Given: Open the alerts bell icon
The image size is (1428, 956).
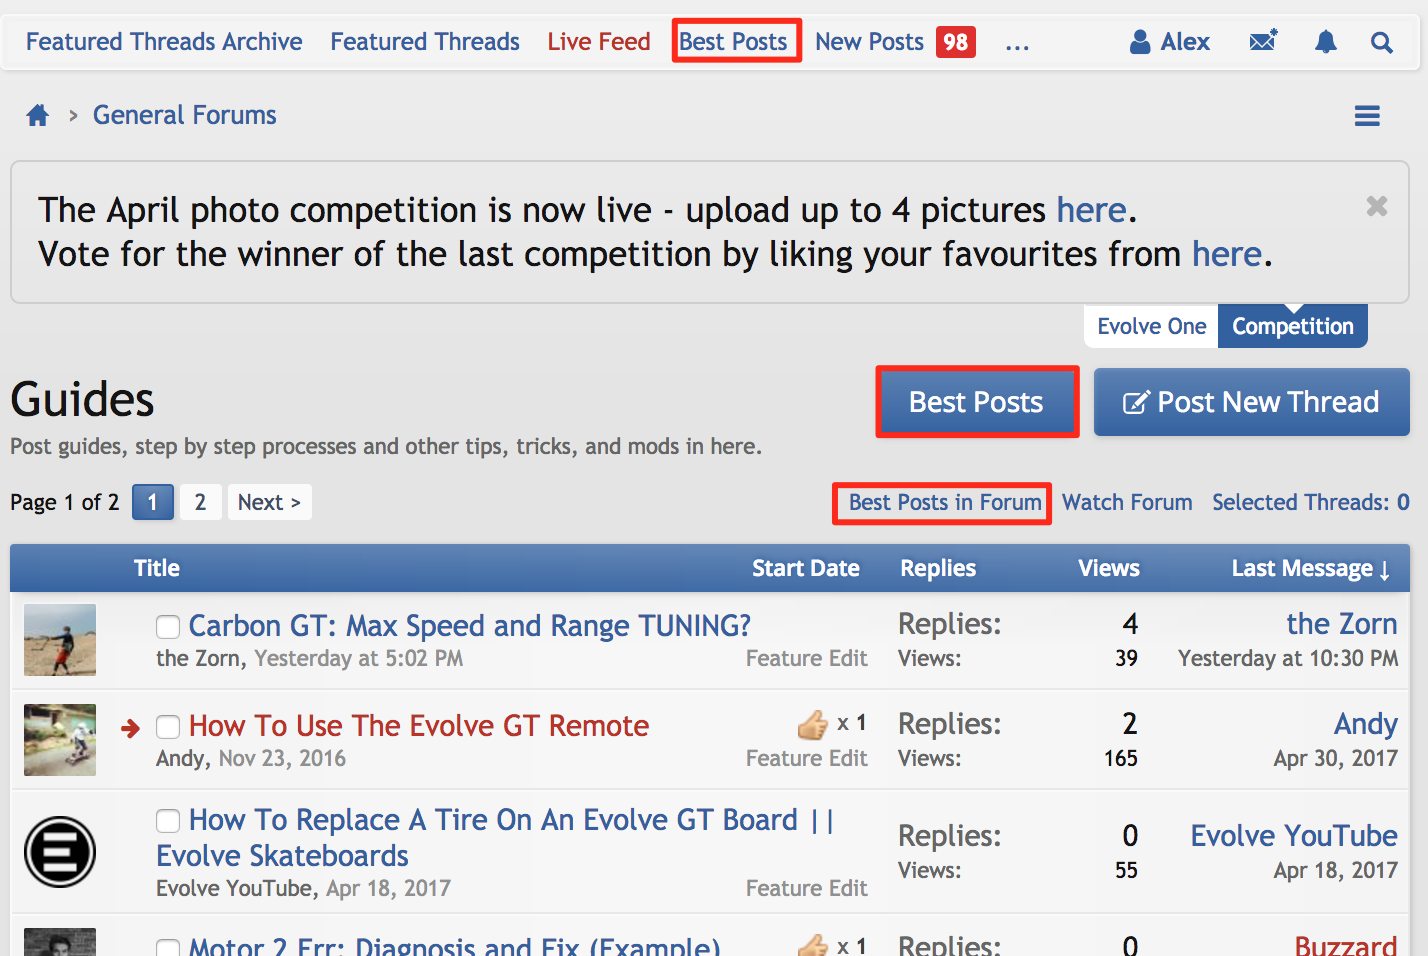Looking at the screenshot, I should [x=1325, y=42].
